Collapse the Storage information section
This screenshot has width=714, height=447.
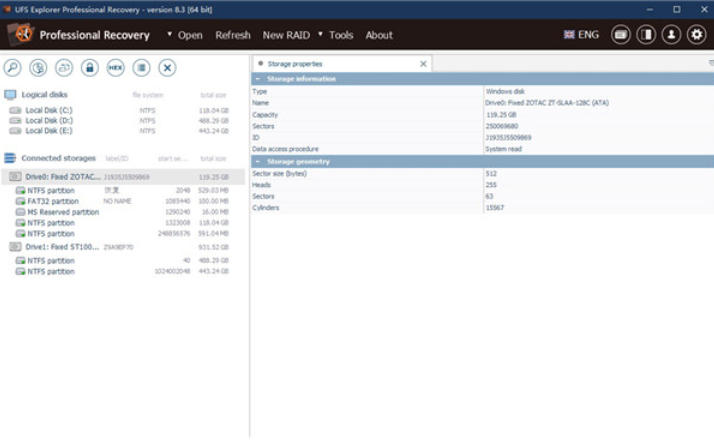coord(258,79)
